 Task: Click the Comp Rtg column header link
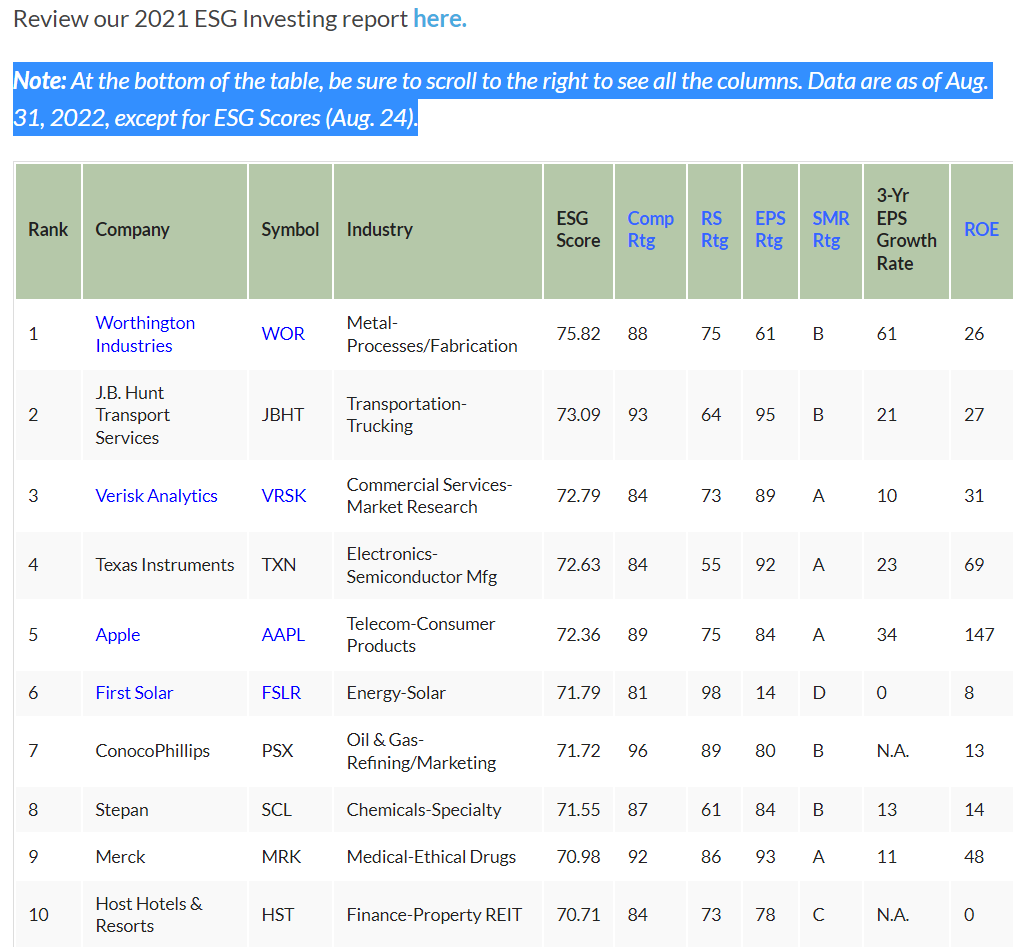tap(651, 229)
